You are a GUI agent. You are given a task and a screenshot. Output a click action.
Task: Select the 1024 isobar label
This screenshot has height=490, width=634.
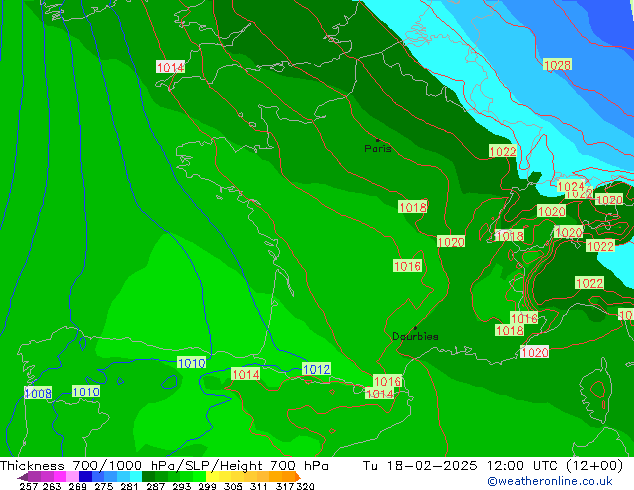point(571,186)
